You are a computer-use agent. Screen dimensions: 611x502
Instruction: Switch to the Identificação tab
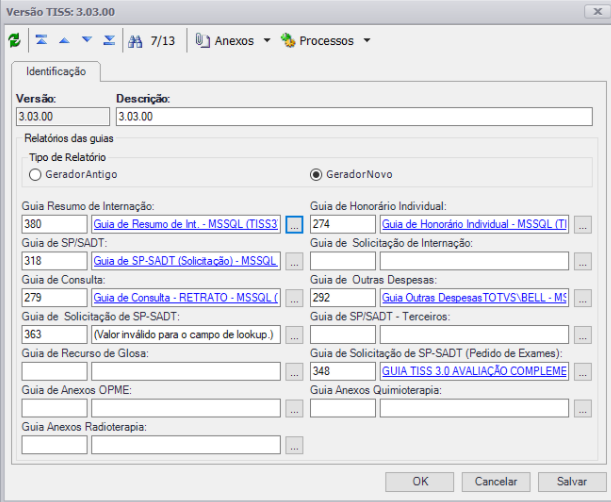point(56,71)
